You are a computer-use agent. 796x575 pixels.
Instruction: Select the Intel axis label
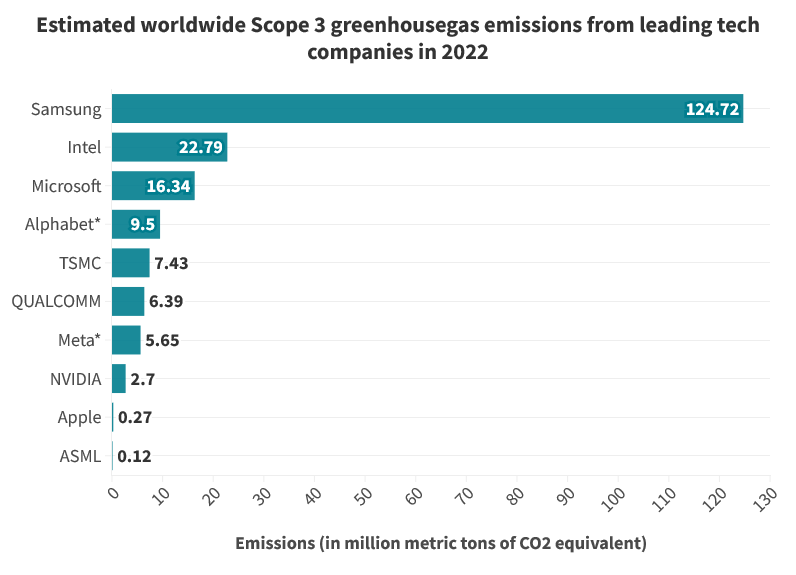pyautogui.click(x=84, y=147)
